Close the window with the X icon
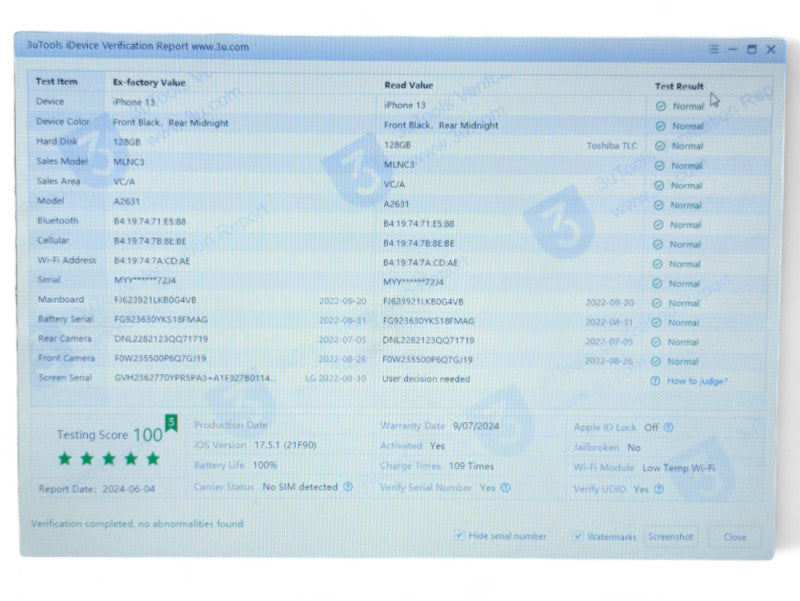 pos(771,49)
